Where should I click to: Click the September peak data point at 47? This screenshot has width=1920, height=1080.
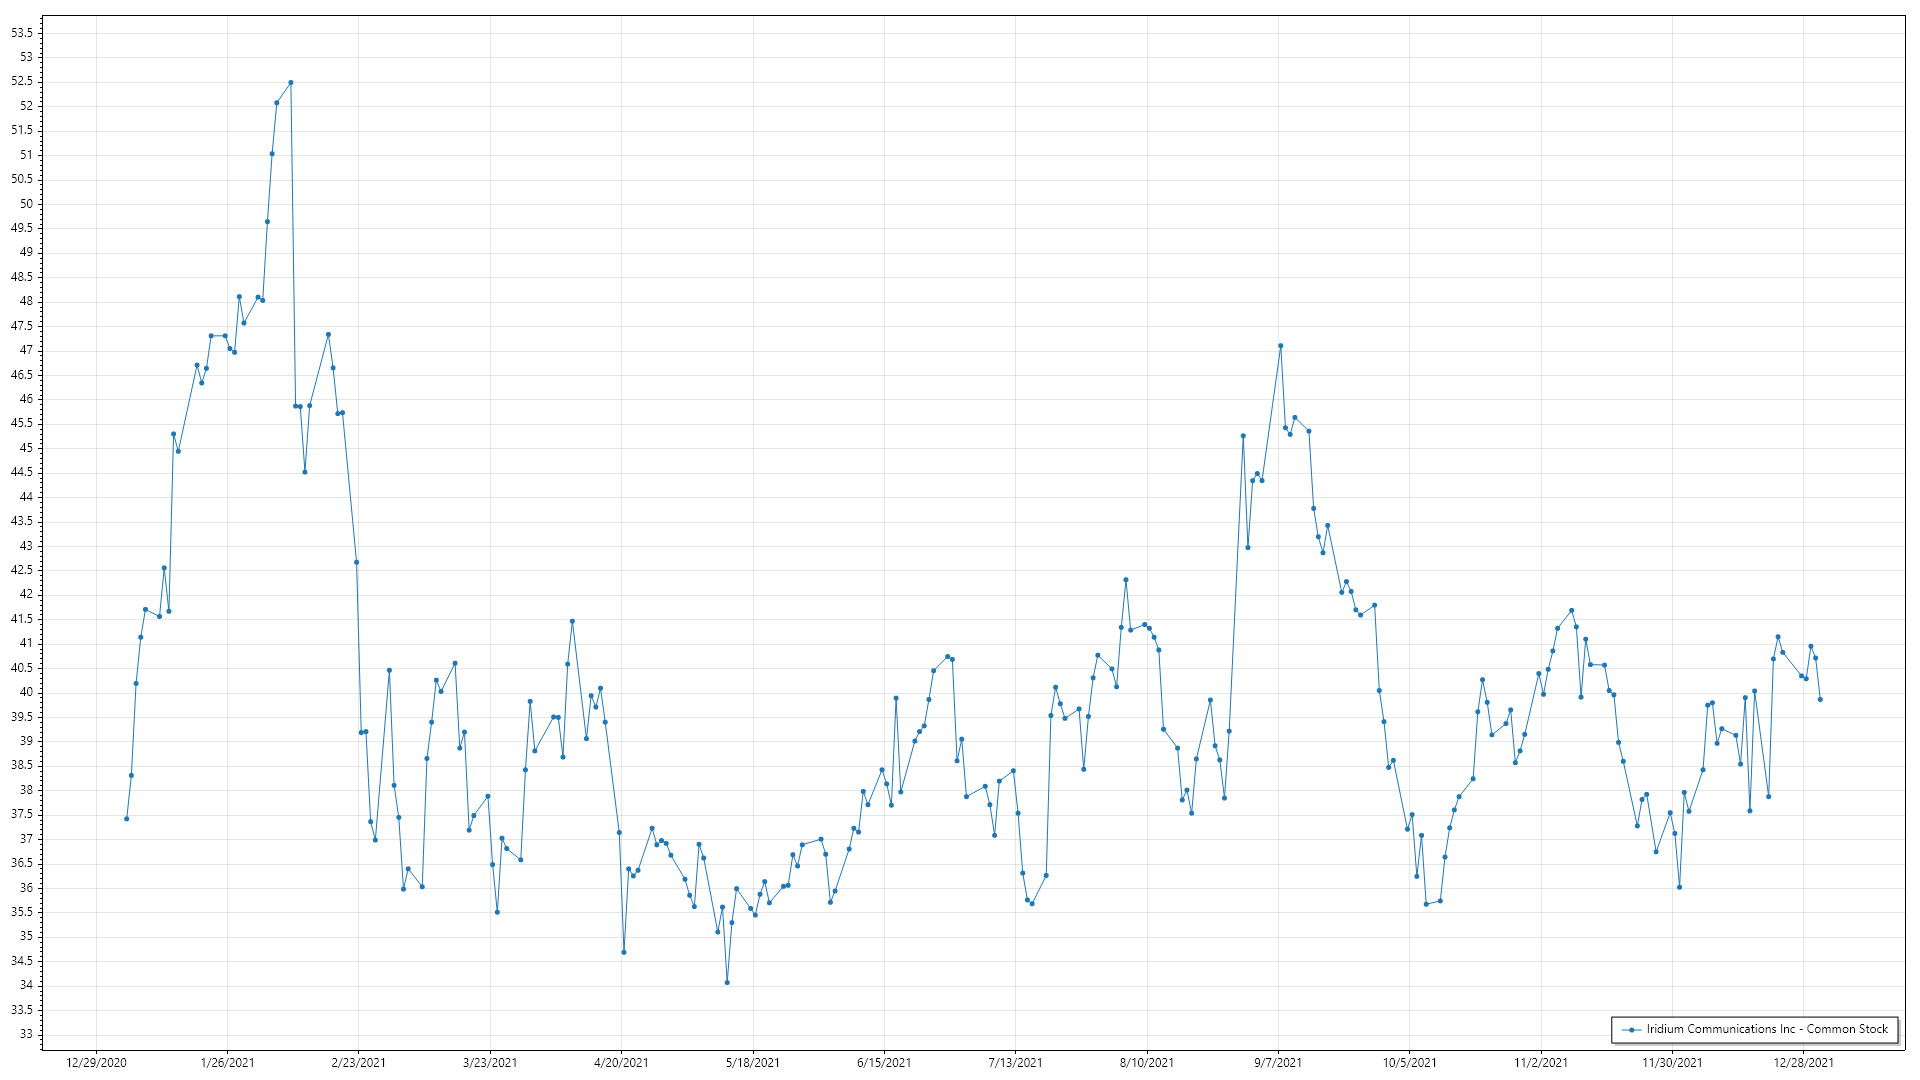pyautogui.click(x=1280, y=346)
